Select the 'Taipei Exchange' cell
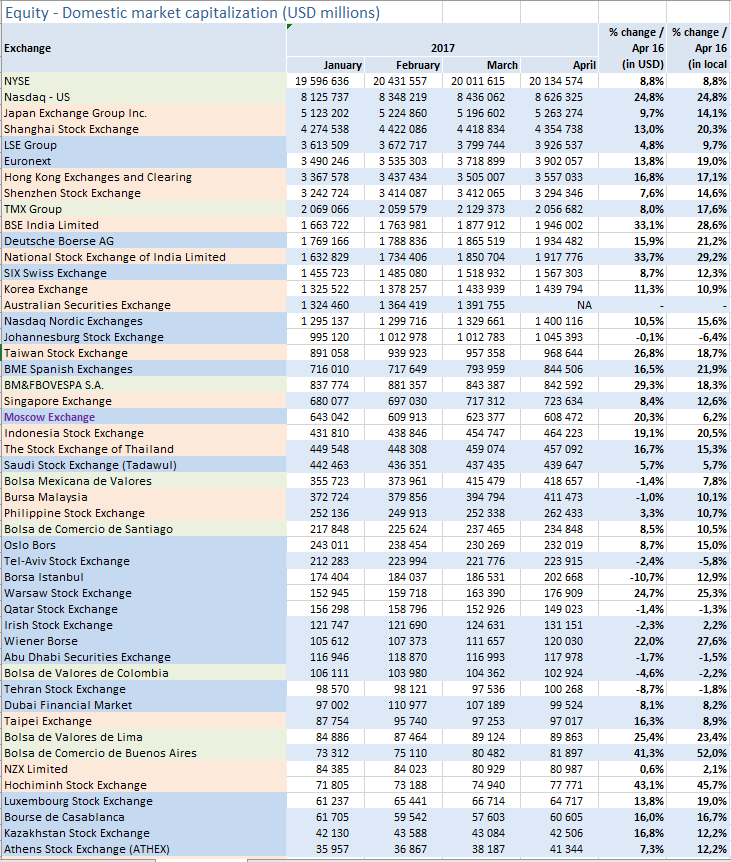The width and height of the screenshot is (731, 862). [x=144, y=720]
